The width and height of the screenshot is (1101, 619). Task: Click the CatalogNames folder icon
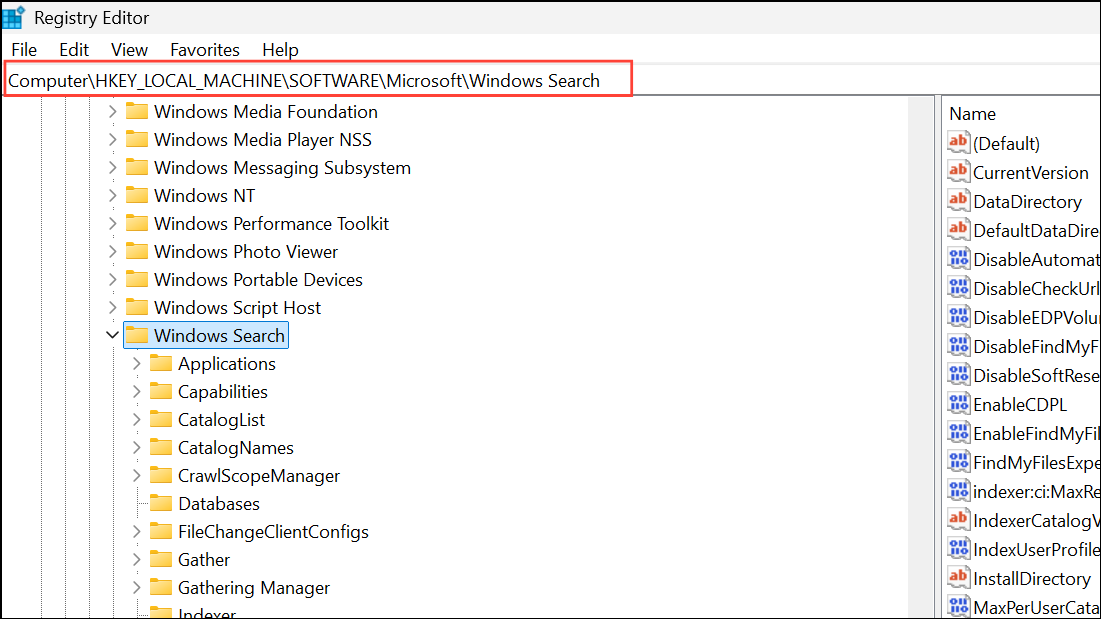161,447
